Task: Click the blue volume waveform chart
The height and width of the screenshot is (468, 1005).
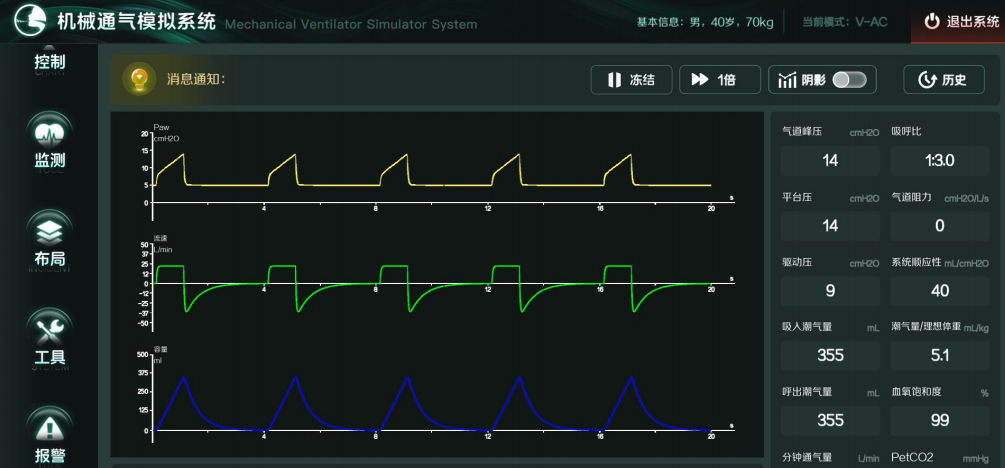Action: 440,395
